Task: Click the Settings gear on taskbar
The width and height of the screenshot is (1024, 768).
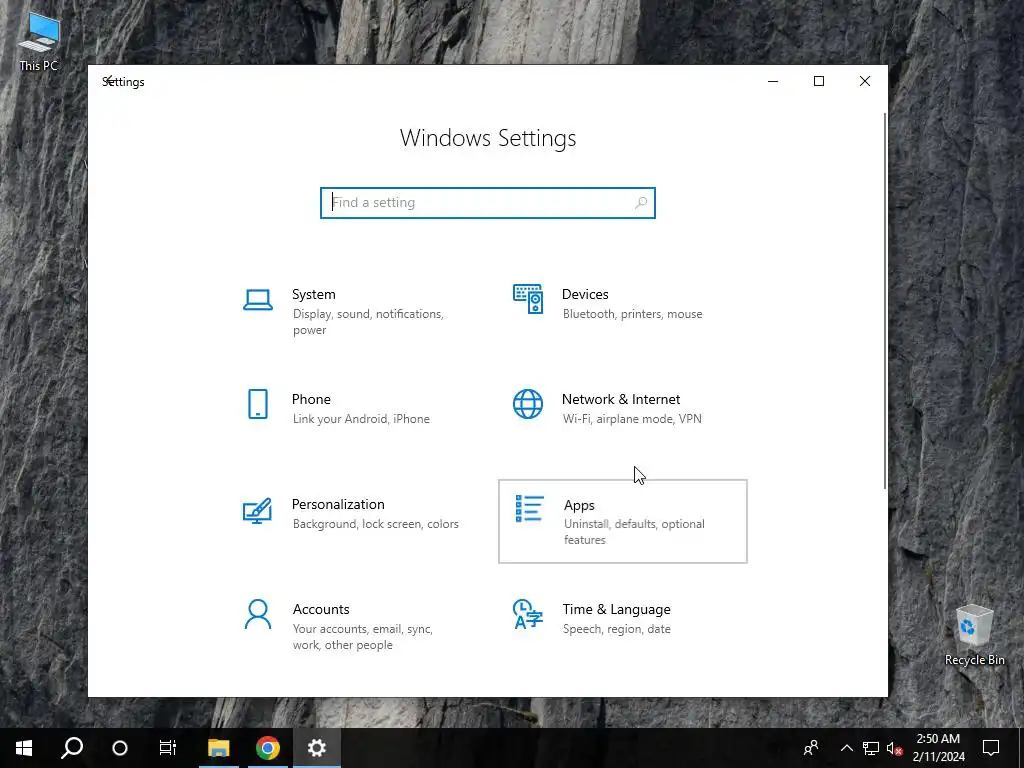Action: click(317, 748)
